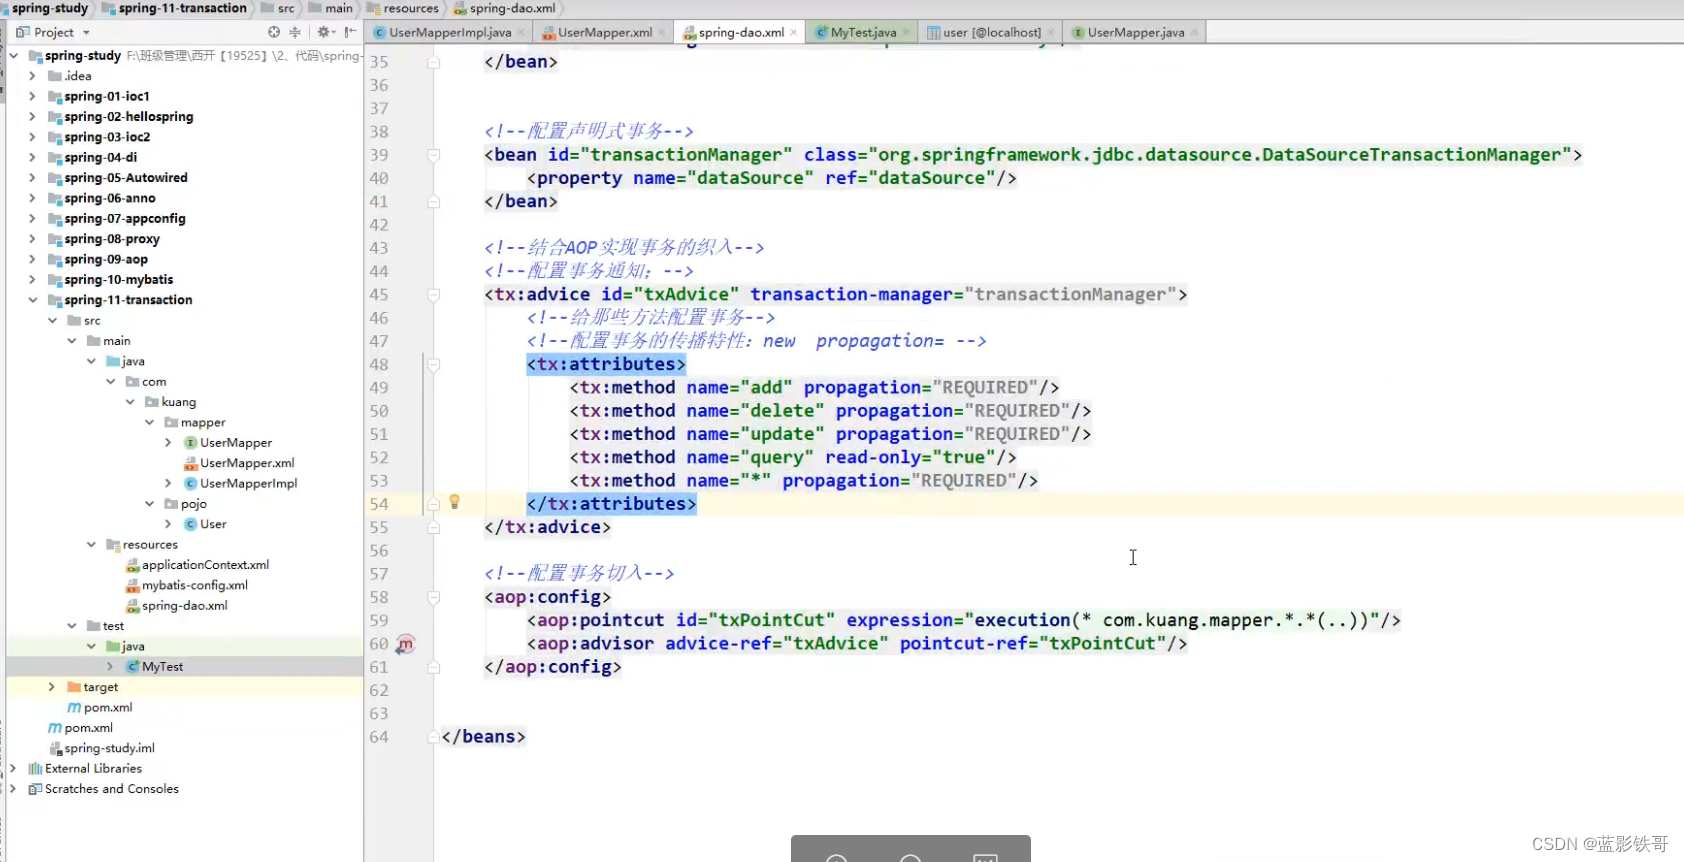Select spring-09-aop module

click(106, 260)
